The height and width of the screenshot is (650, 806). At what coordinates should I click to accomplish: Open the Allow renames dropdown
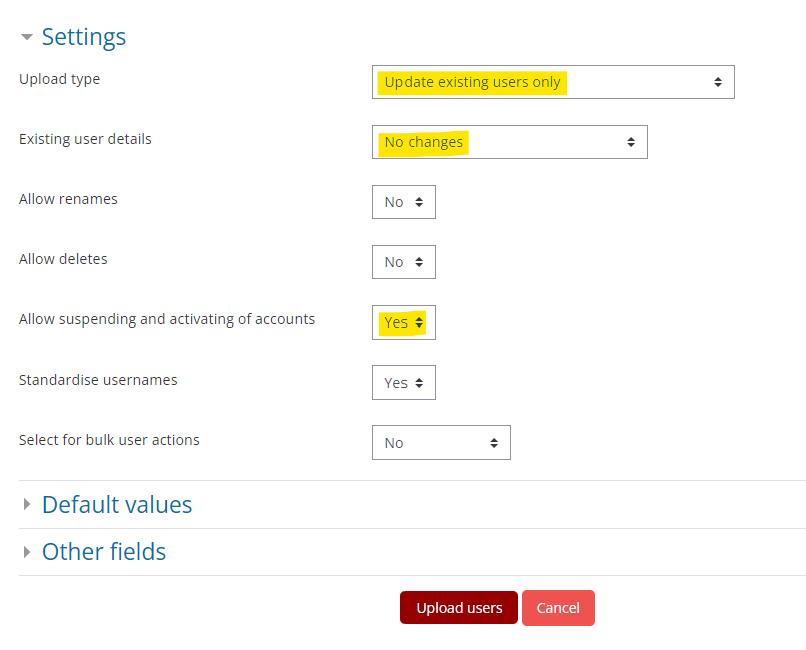(x=403, y=202)
